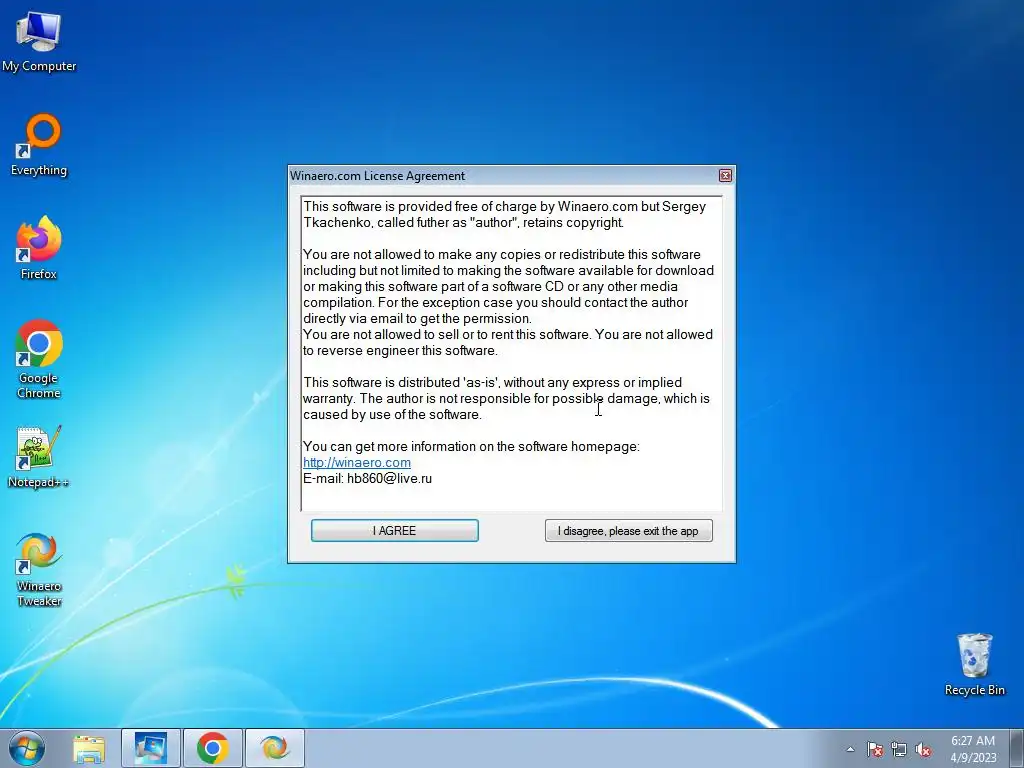Open Windows Explorer from the taskbar
1024x768 pixels.
point(89,748)
